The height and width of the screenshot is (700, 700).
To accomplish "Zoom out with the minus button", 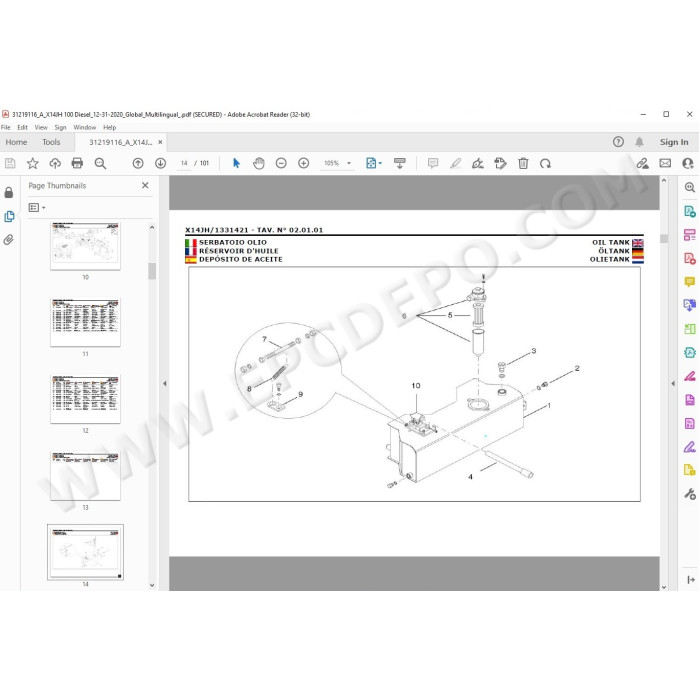I will 281,163.
